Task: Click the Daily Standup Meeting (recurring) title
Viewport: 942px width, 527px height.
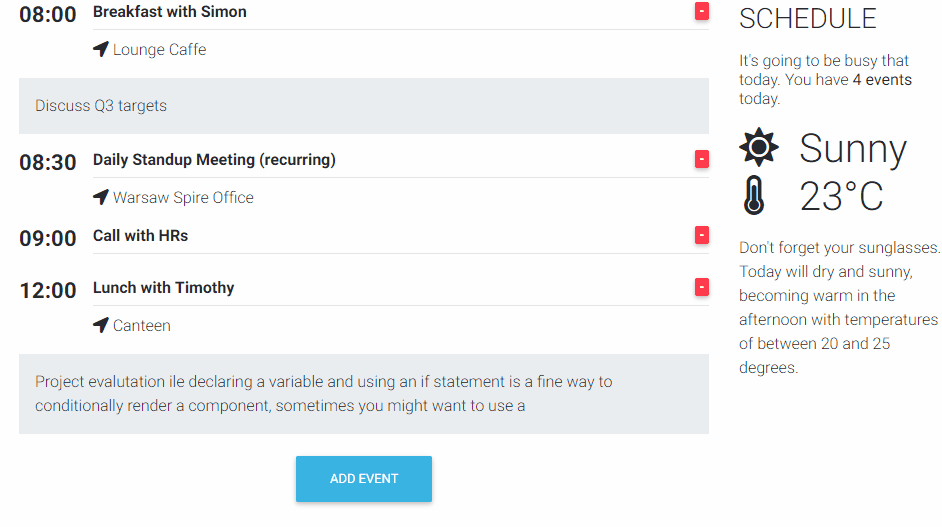Action: [214, 160]
